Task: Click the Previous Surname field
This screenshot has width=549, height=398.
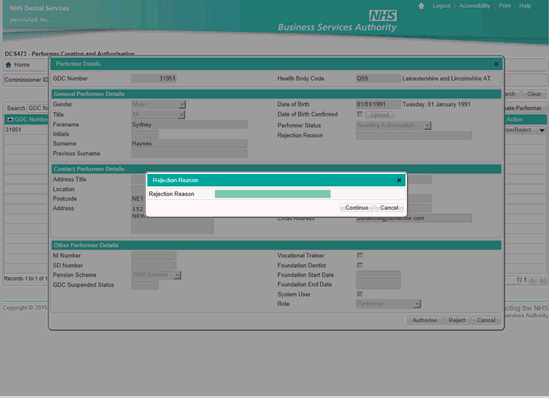Action: (x=189, y=153)
